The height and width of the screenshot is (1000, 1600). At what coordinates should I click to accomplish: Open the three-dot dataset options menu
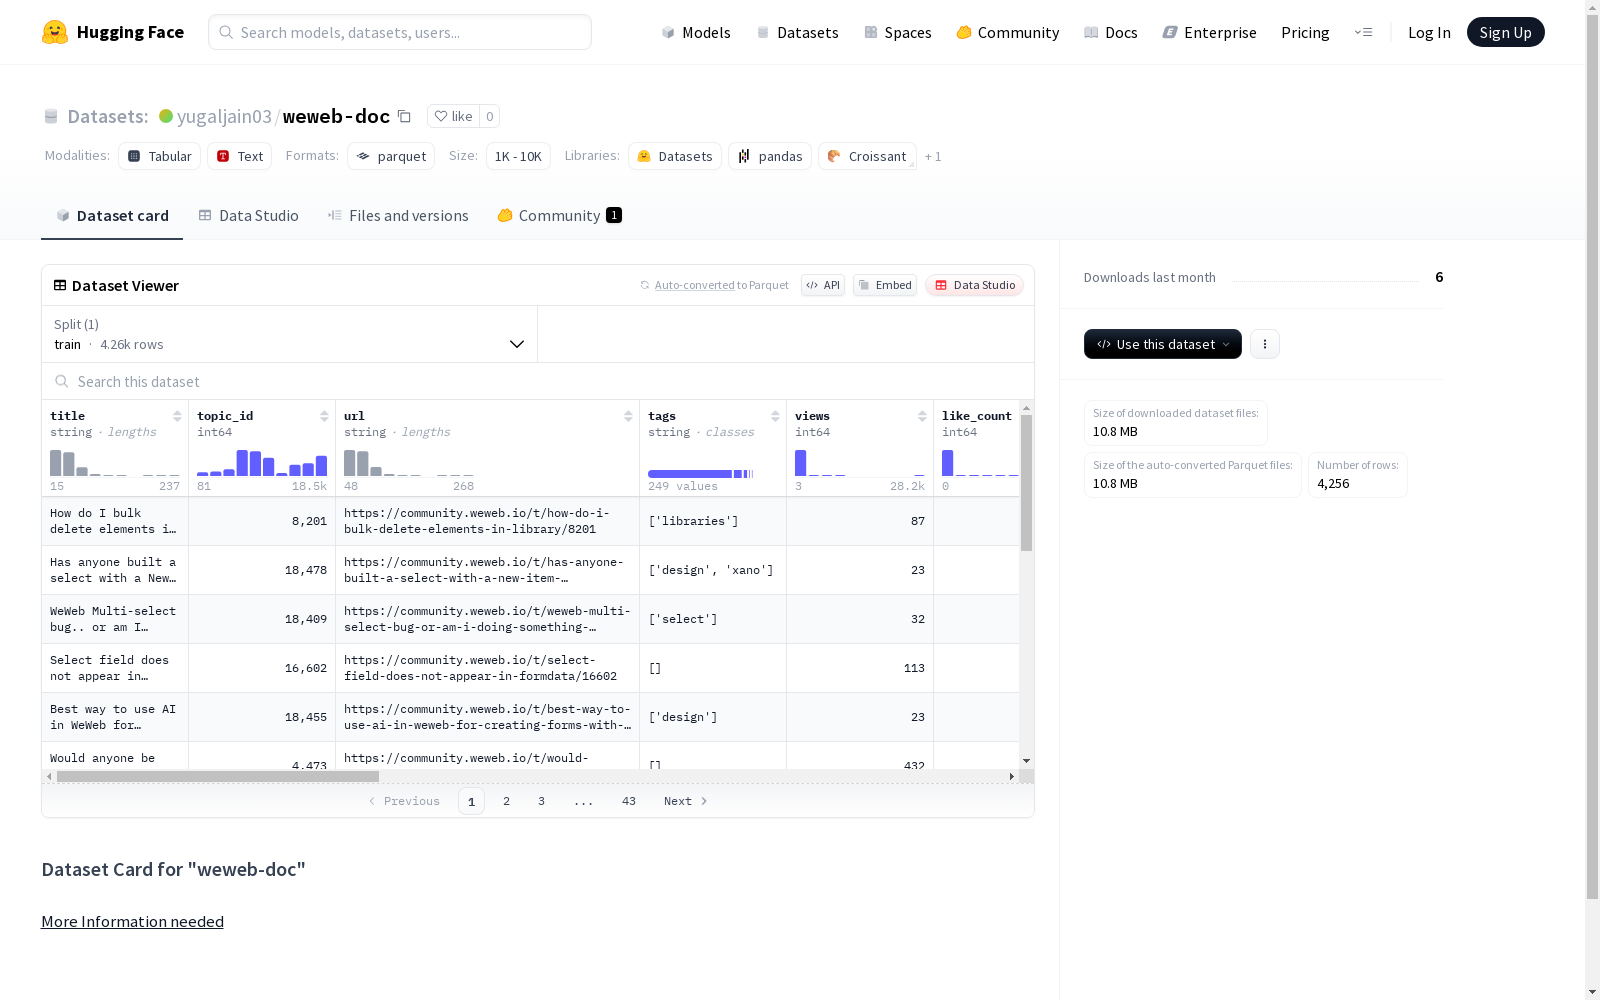click(x=1265, y=344)
